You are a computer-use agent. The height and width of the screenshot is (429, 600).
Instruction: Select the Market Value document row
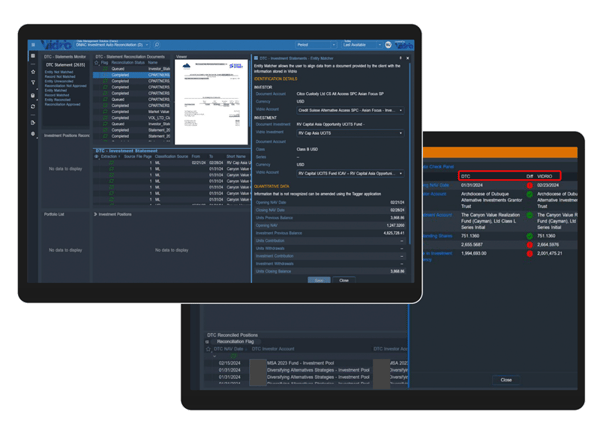coord(132,112)
